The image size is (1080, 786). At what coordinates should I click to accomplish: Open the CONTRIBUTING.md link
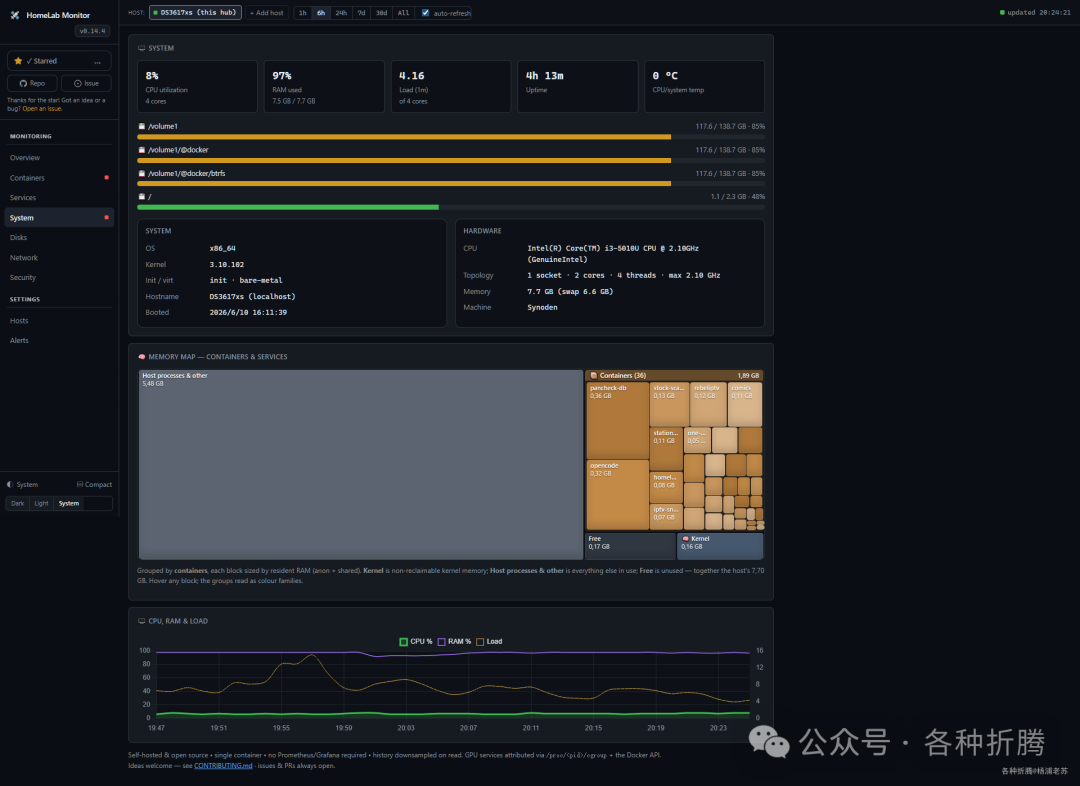click(223, 765)
